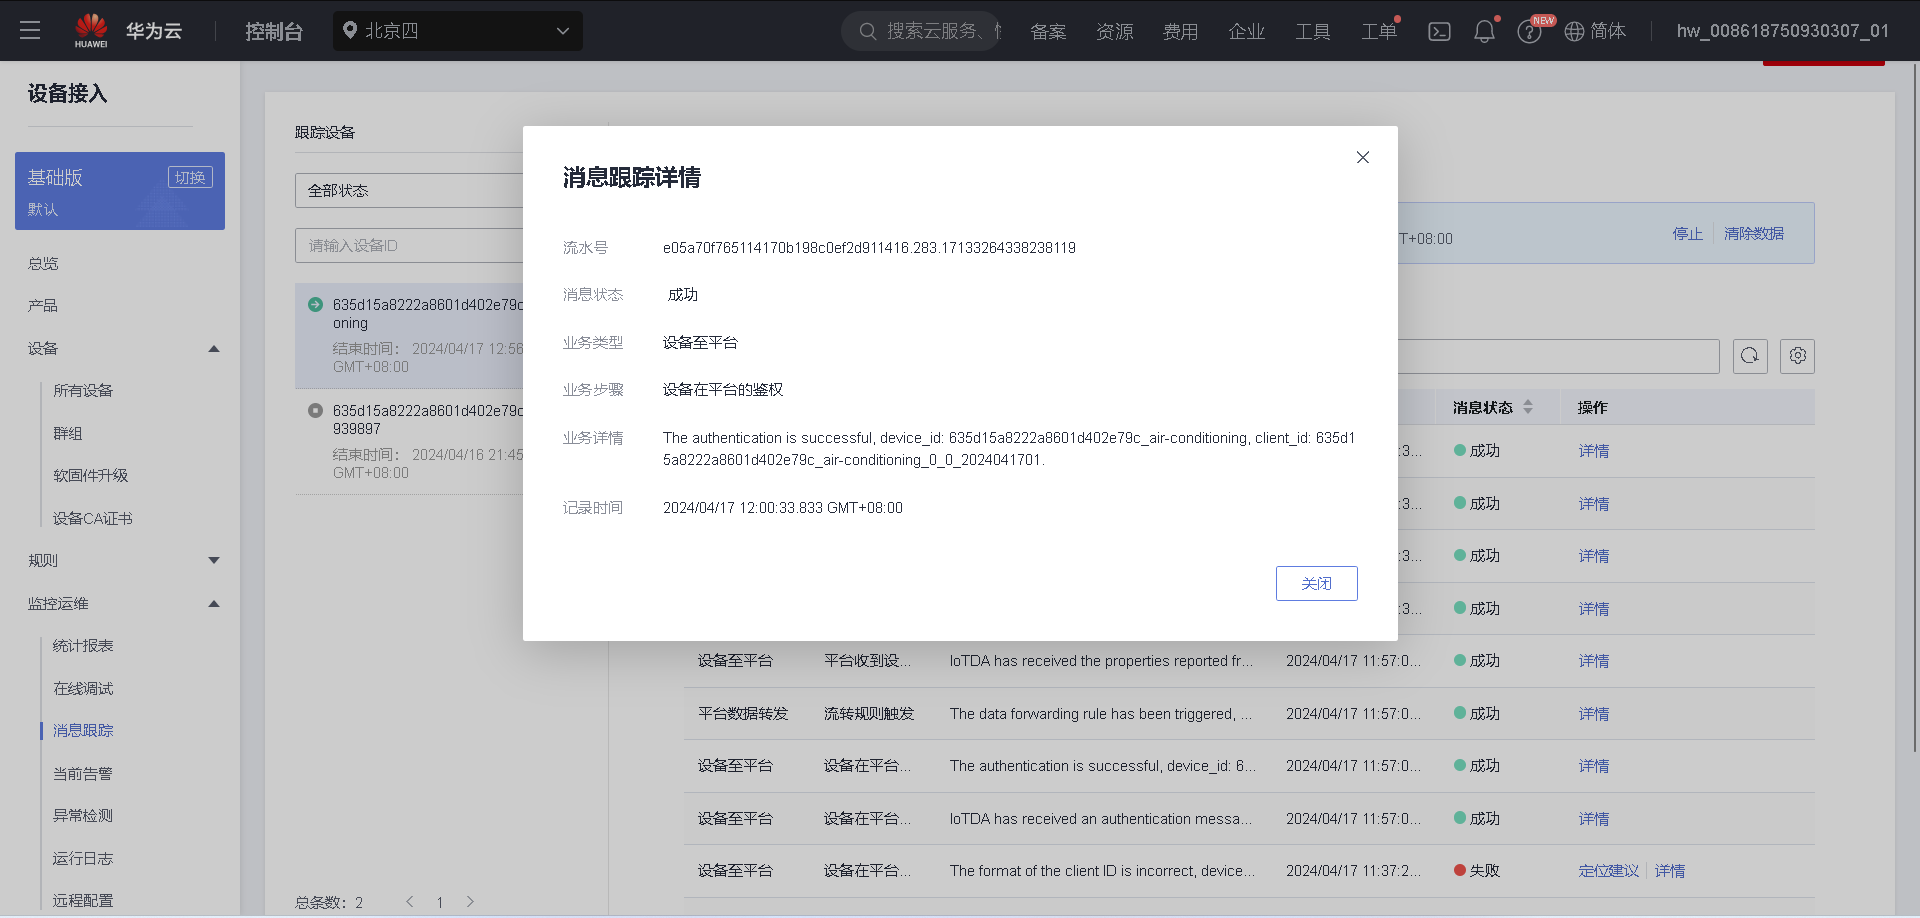The width and height of the screenshot is (1920, 918).
Task: Click the 停止 link to stop tracing
Action: 1687,234
